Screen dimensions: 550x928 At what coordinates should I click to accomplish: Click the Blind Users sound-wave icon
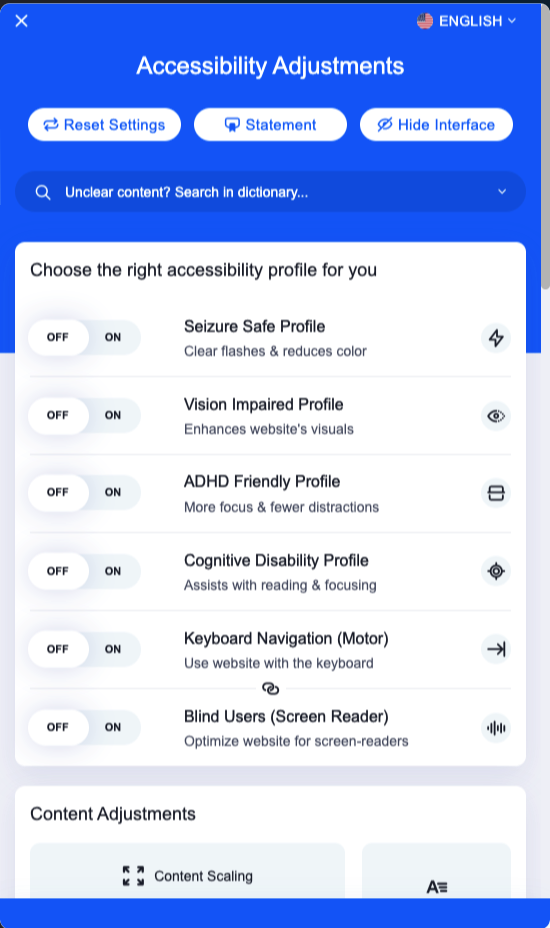496,728
